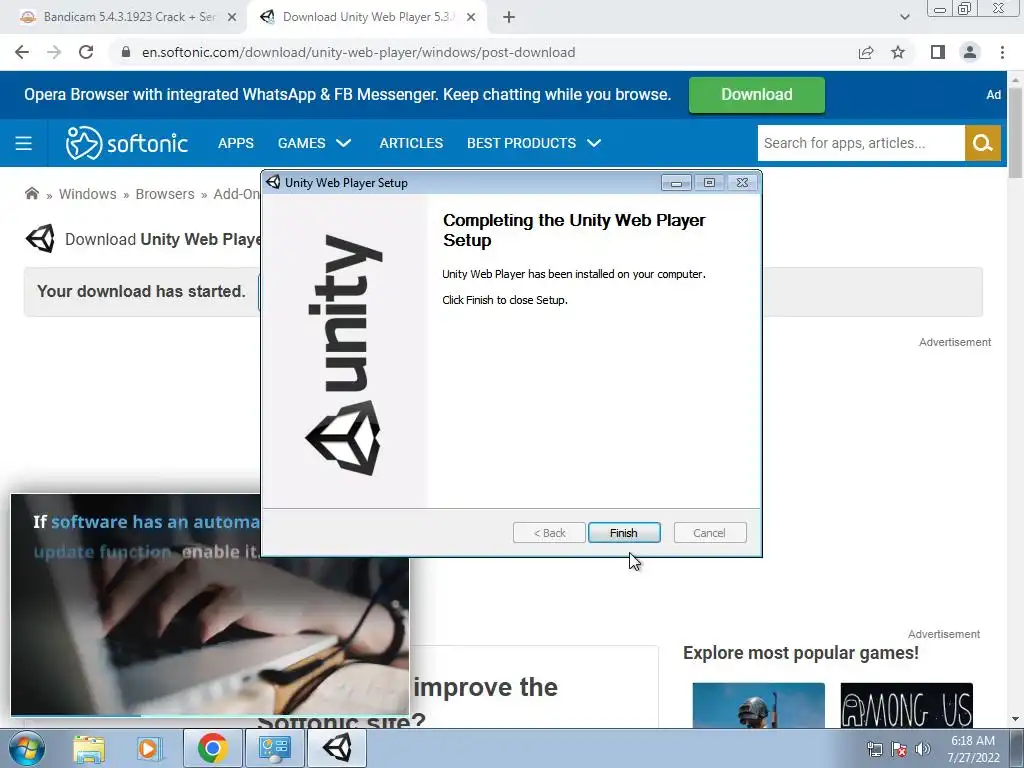Open the APPS menu item

click(236, 143)
